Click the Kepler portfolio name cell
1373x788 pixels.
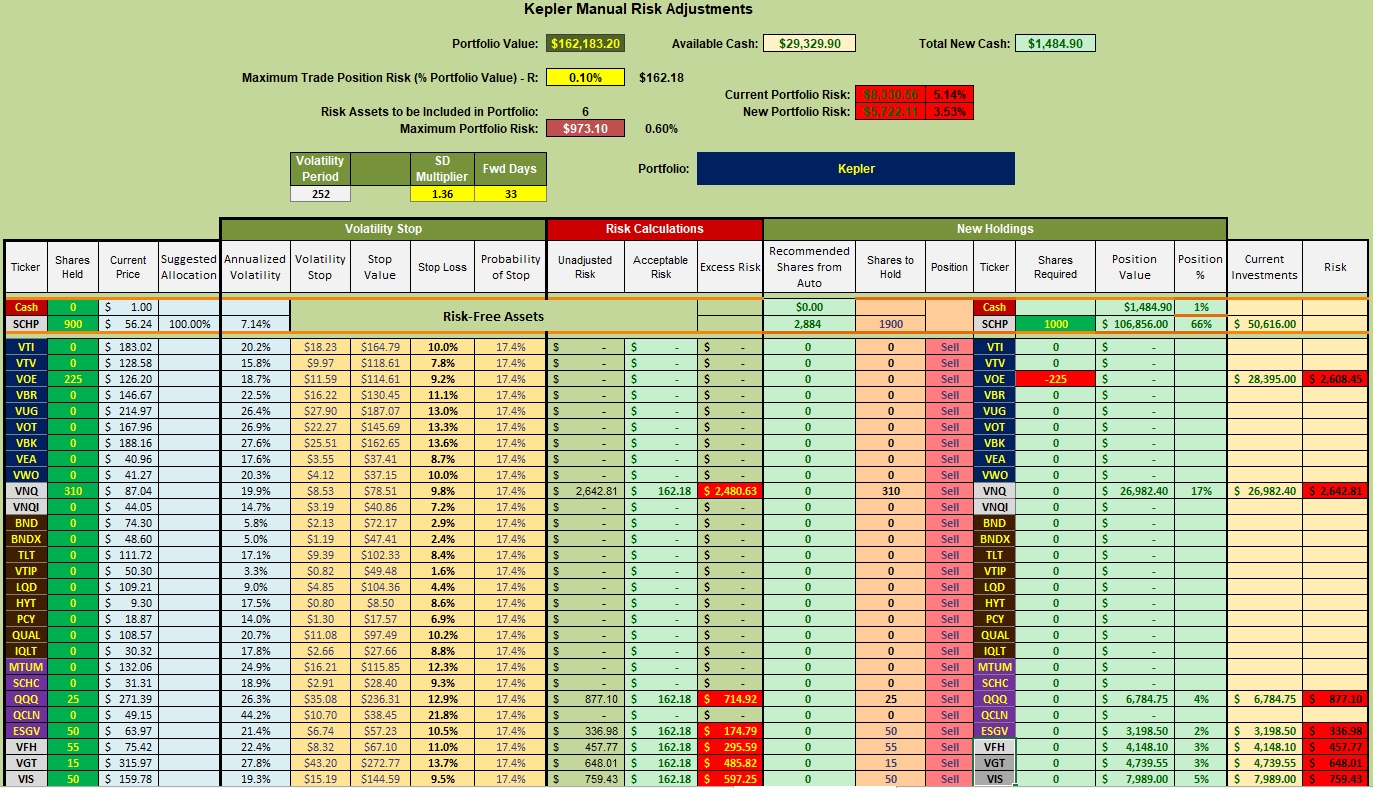[855, 168]
